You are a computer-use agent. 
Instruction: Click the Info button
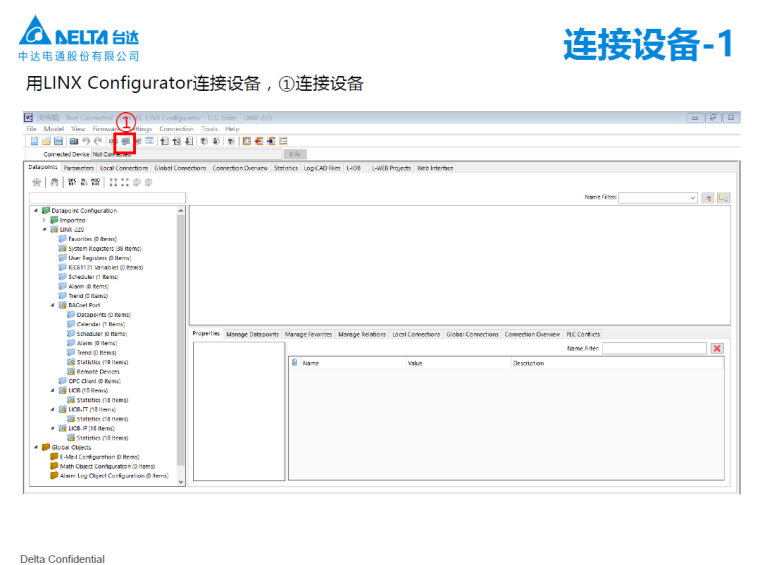[x=294, y=154]
